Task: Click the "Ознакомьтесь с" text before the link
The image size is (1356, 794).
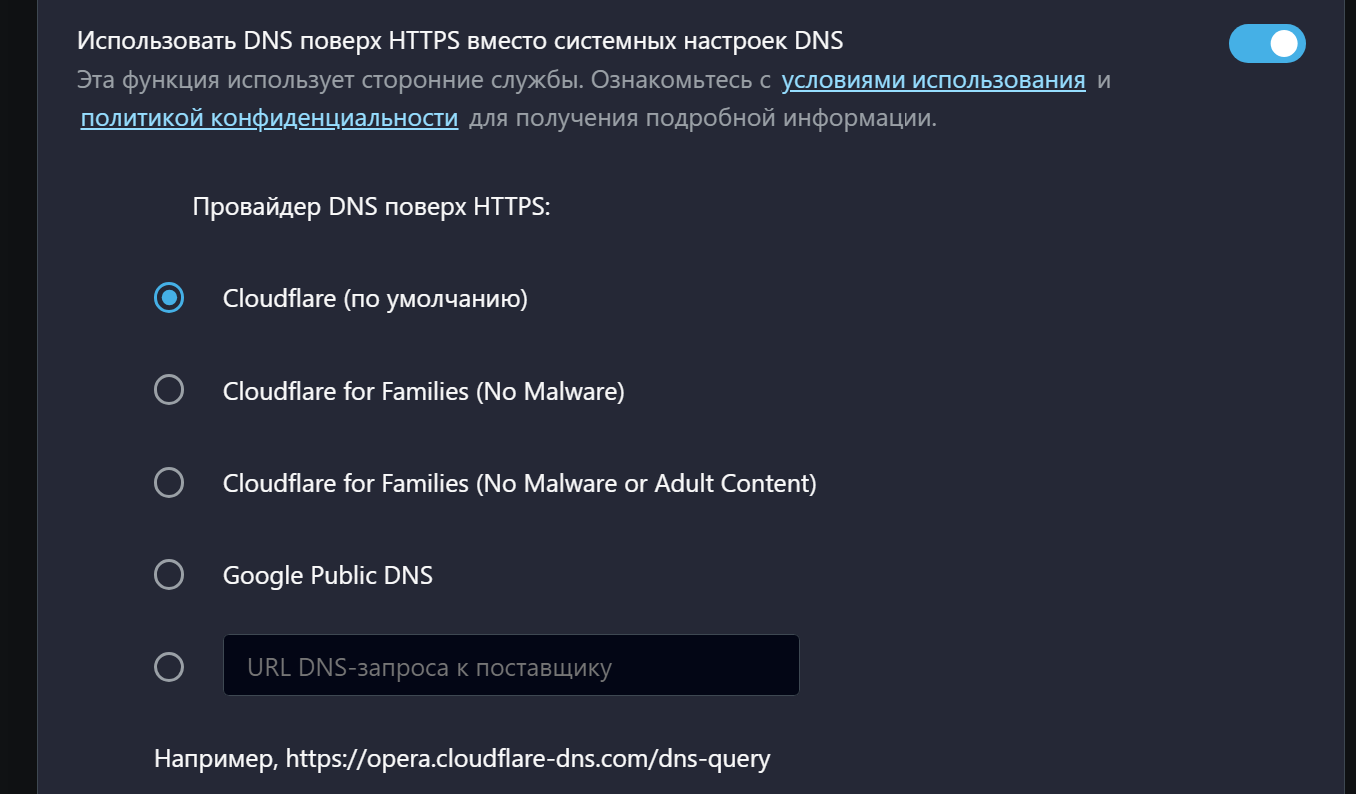Action: 691,81
